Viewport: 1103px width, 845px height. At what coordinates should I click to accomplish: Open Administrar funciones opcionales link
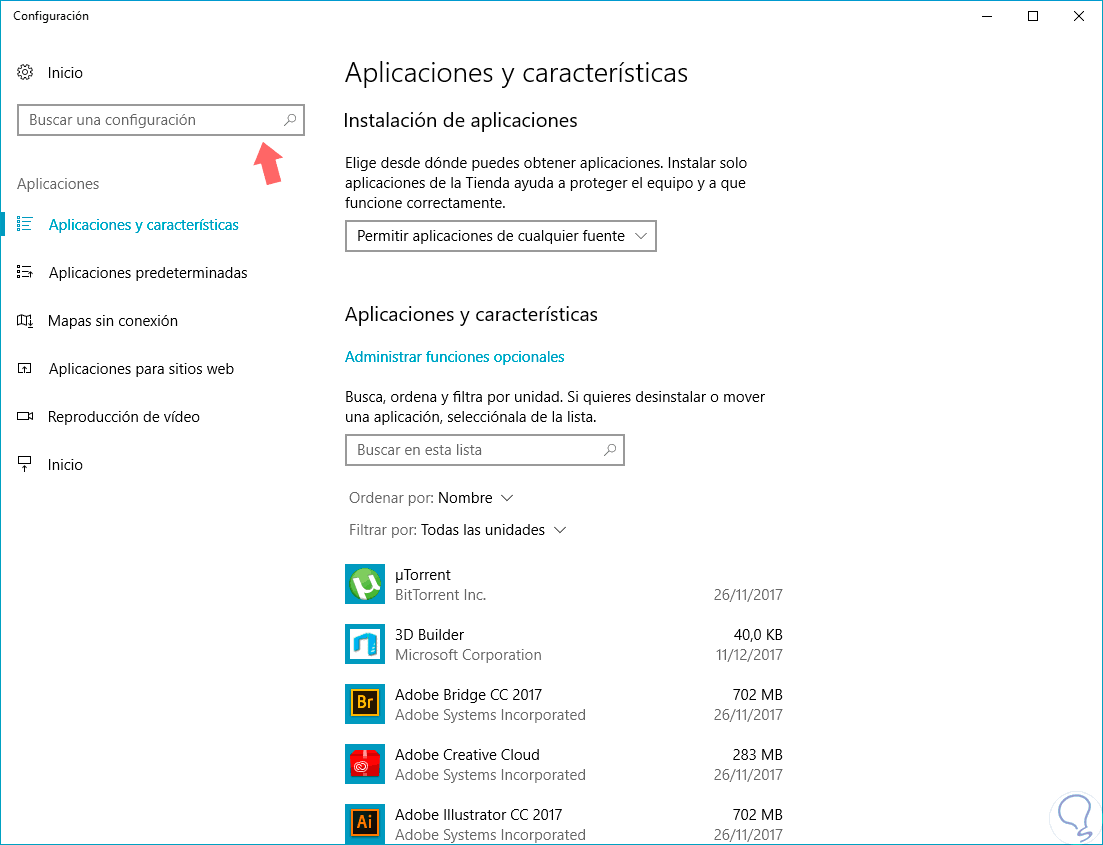click(454, 357)
